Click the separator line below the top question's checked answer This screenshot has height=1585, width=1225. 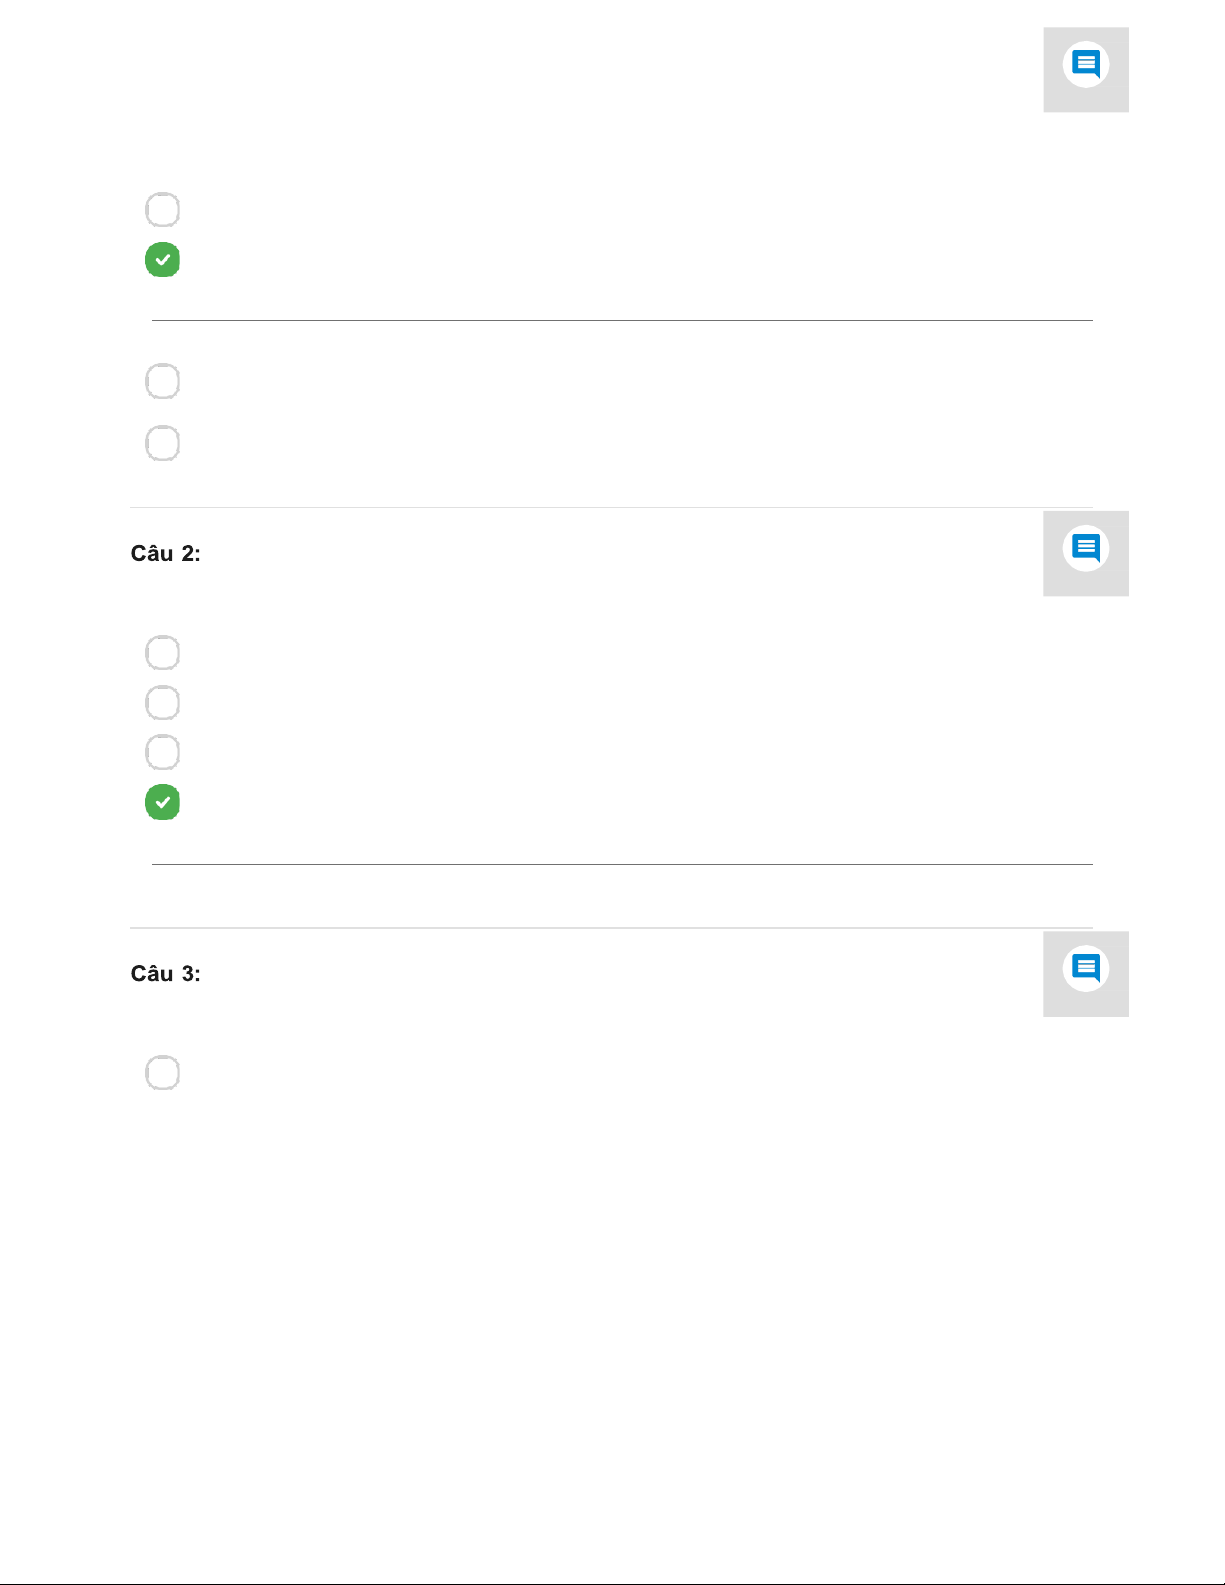(x=621, y=320)
